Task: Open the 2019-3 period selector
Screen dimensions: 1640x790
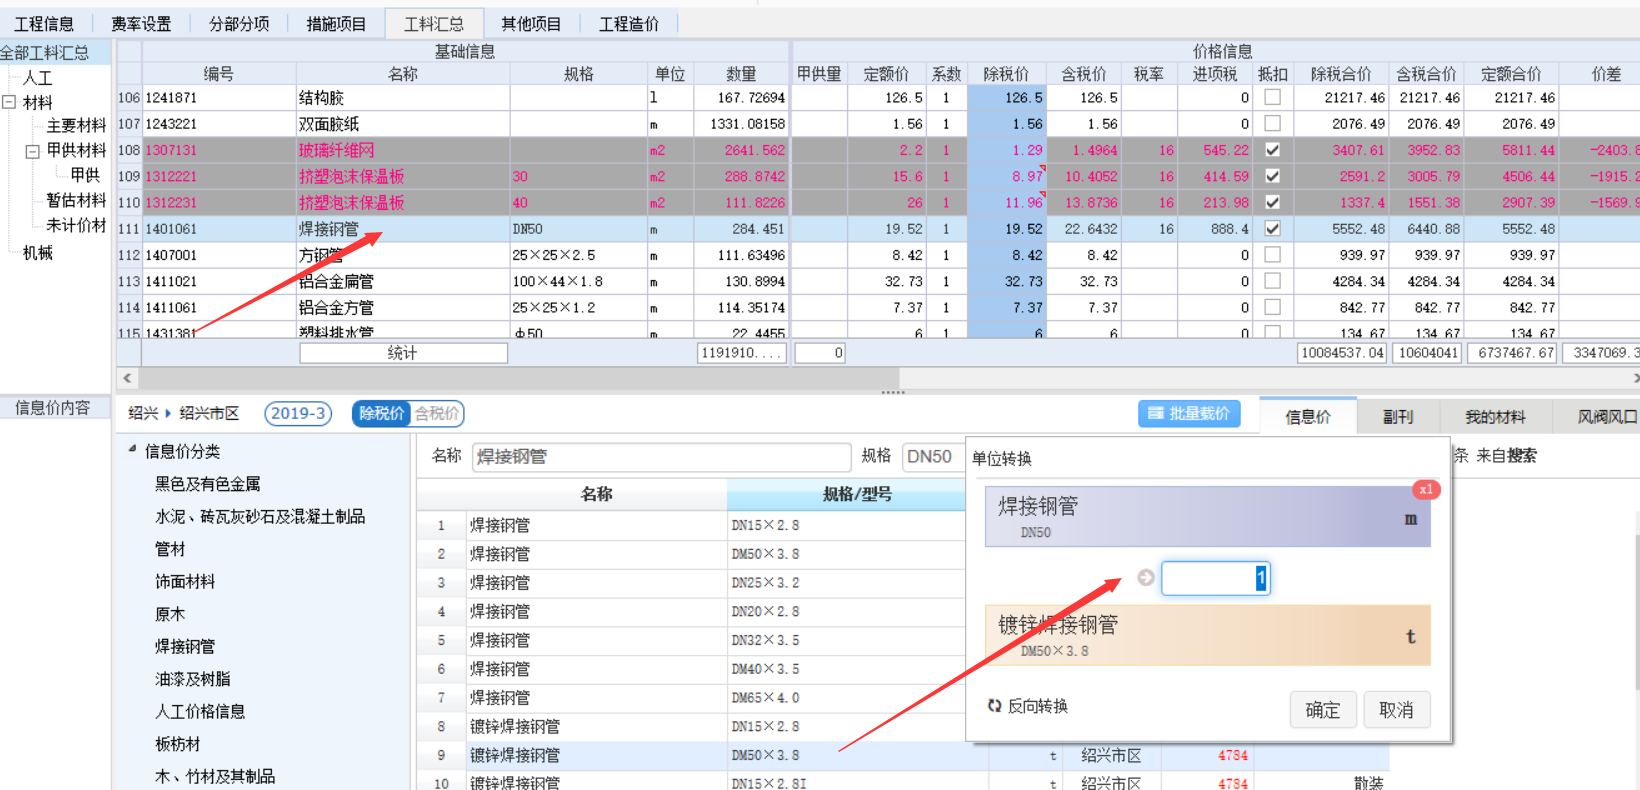Action: pos(298,413)
